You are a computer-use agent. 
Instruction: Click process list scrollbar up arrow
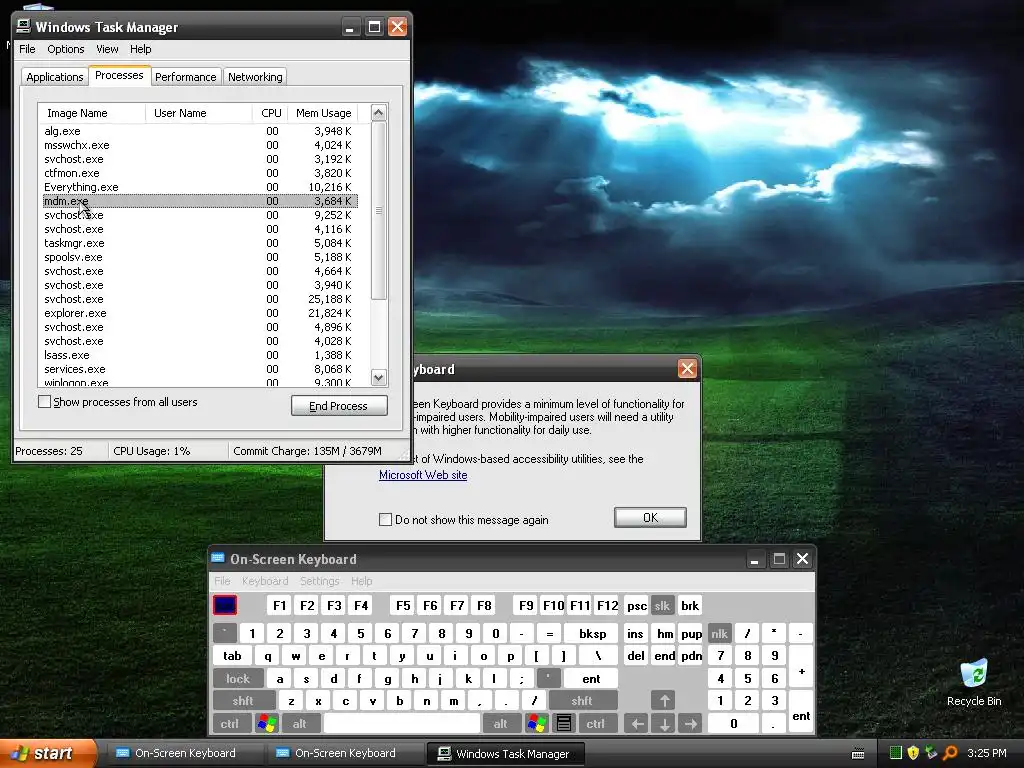[379, 112]
